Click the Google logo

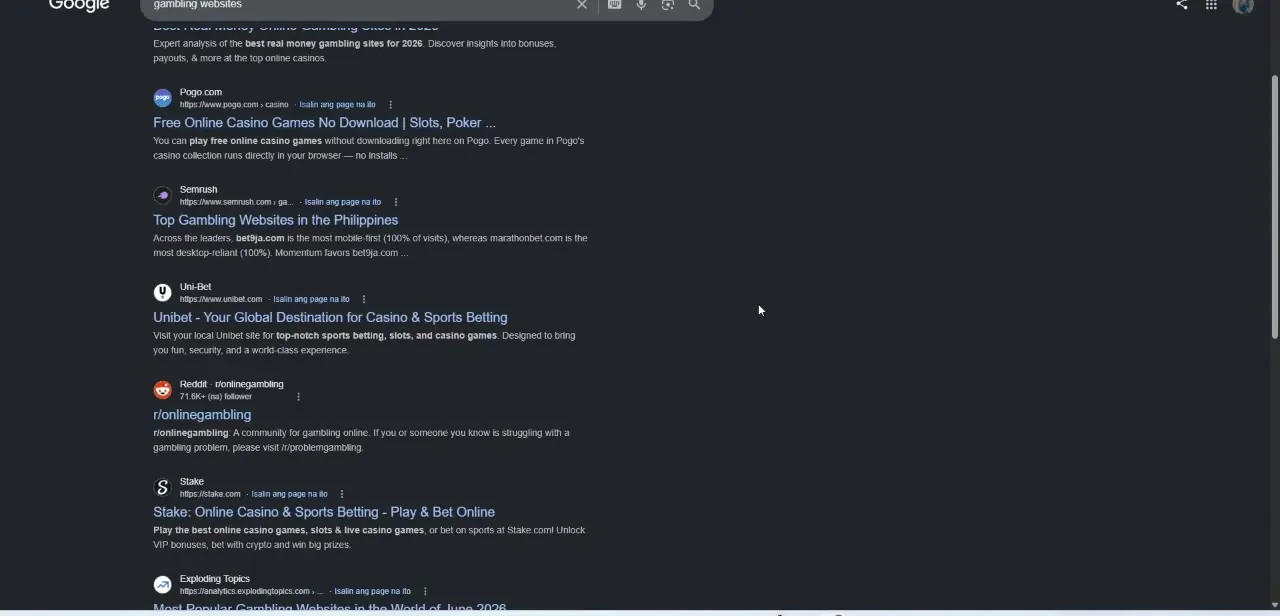[79, 5]
